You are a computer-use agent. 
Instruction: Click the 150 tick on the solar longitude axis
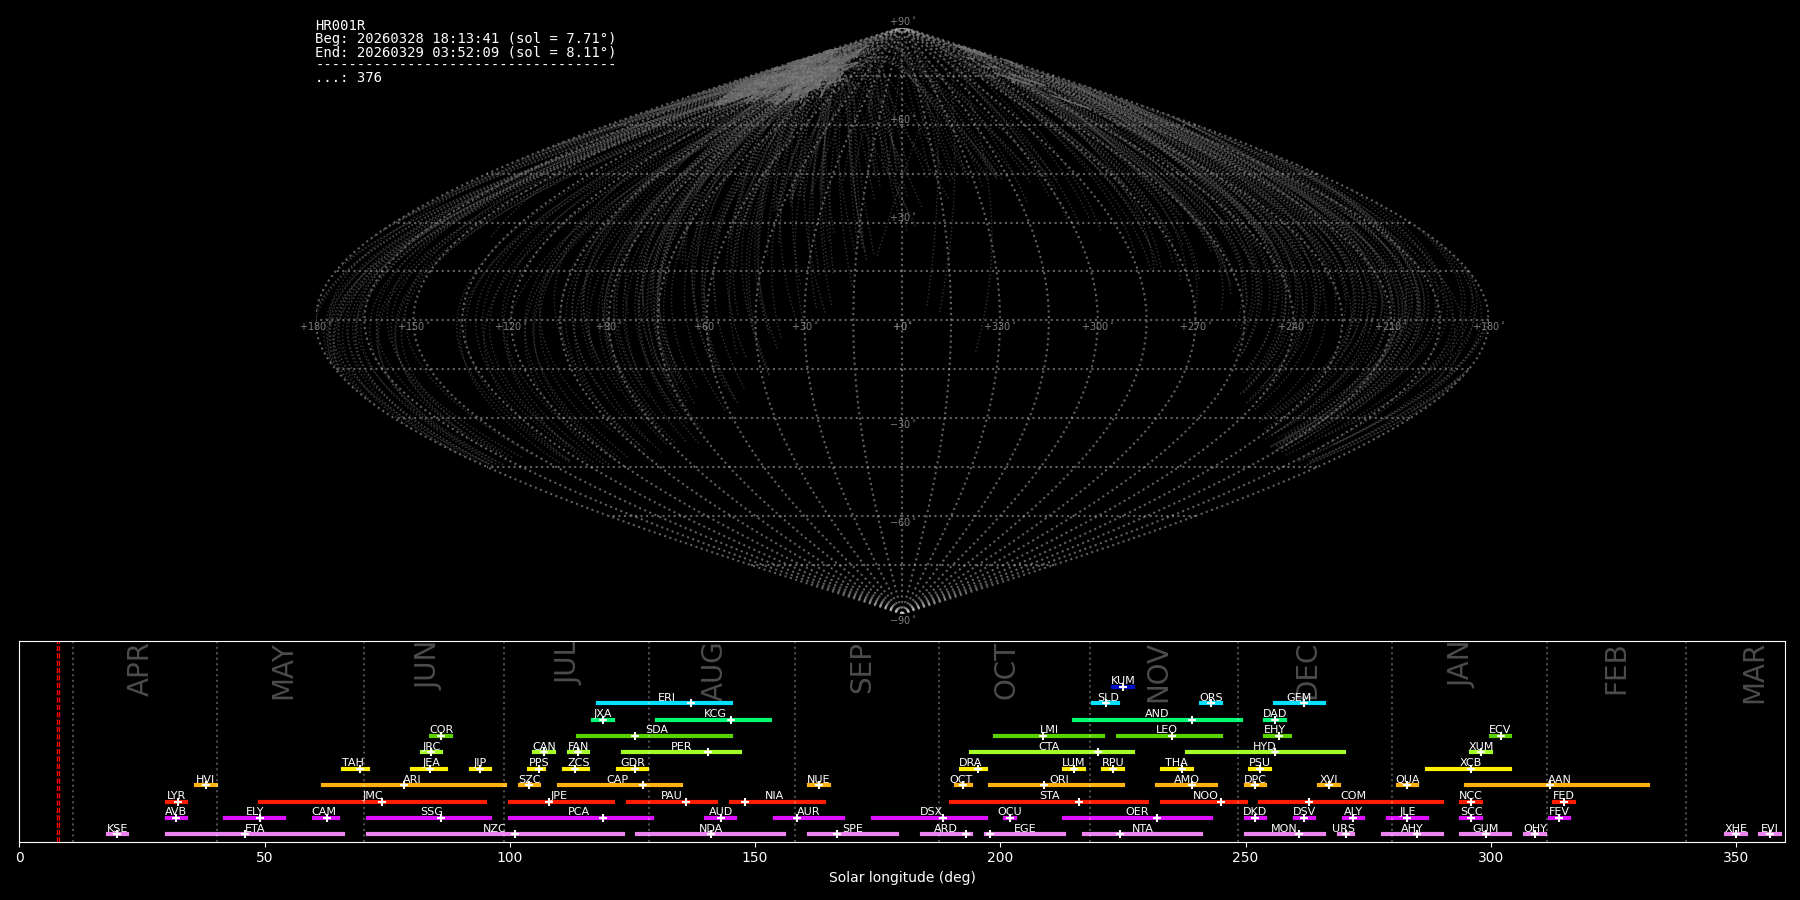755,857
